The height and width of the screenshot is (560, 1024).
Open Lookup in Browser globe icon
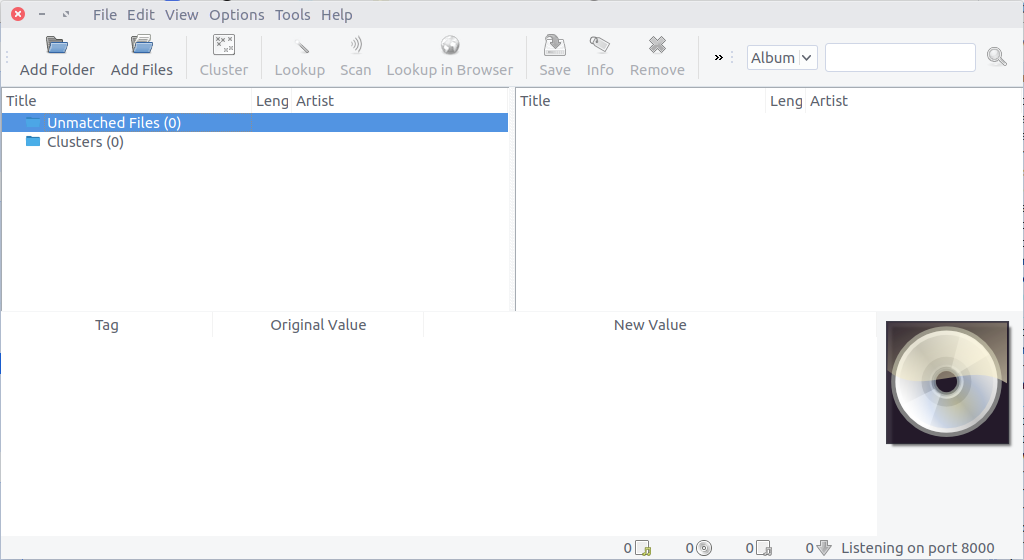click(x=449, y=45)
